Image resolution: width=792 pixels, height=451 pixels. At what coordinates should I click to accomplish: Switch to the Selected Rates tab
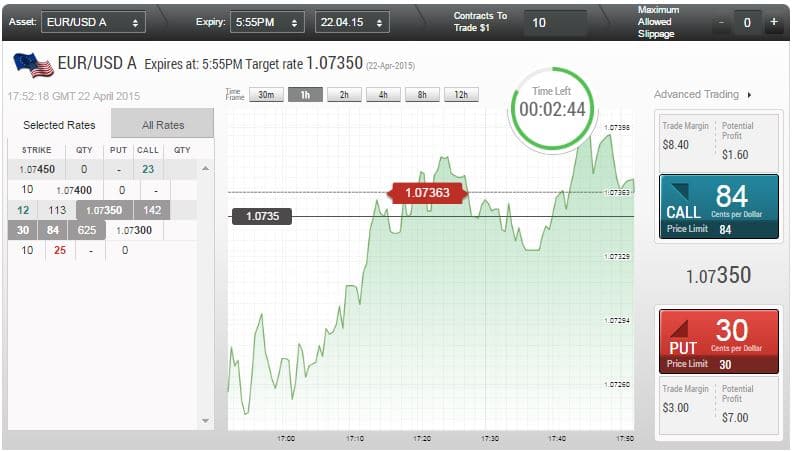[x=58, y=125]
